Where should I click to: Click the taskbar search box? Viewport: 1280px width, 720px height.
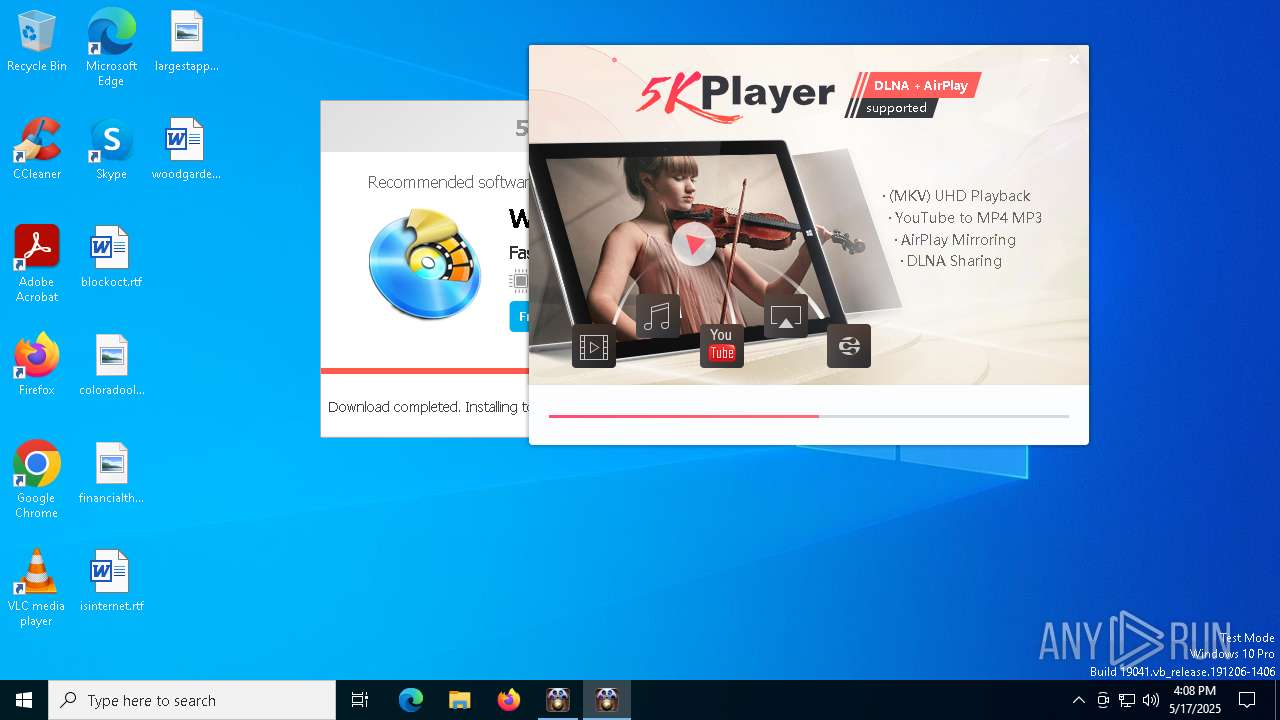(192, 700)
